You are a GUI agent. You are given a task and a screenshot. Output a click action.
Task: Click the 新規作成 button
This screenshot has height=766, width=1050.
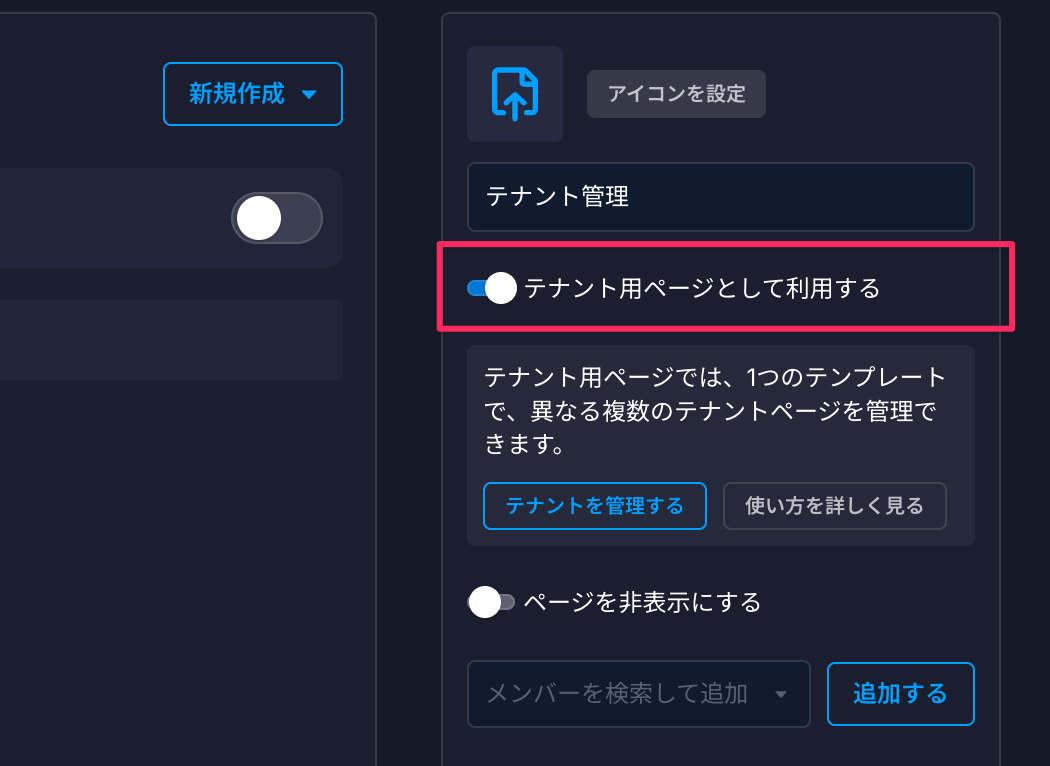tap(252, 94)
